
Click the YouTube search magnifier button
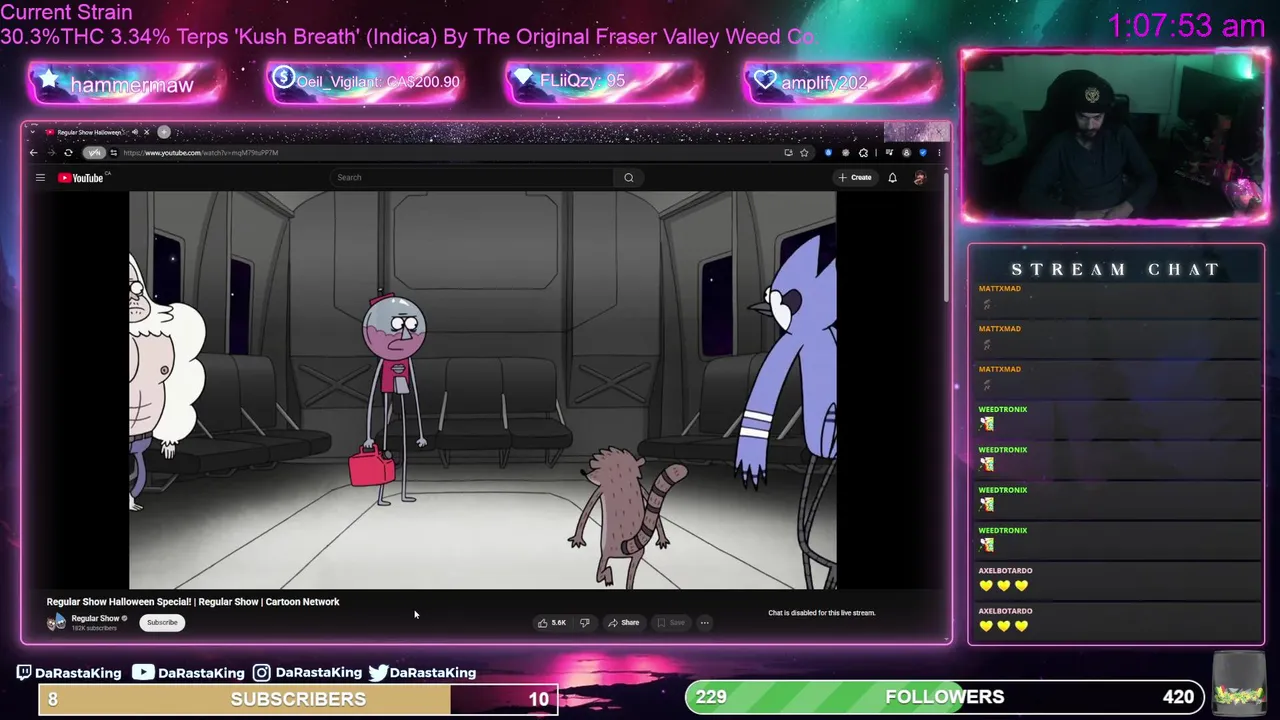(x=629, y=178)
